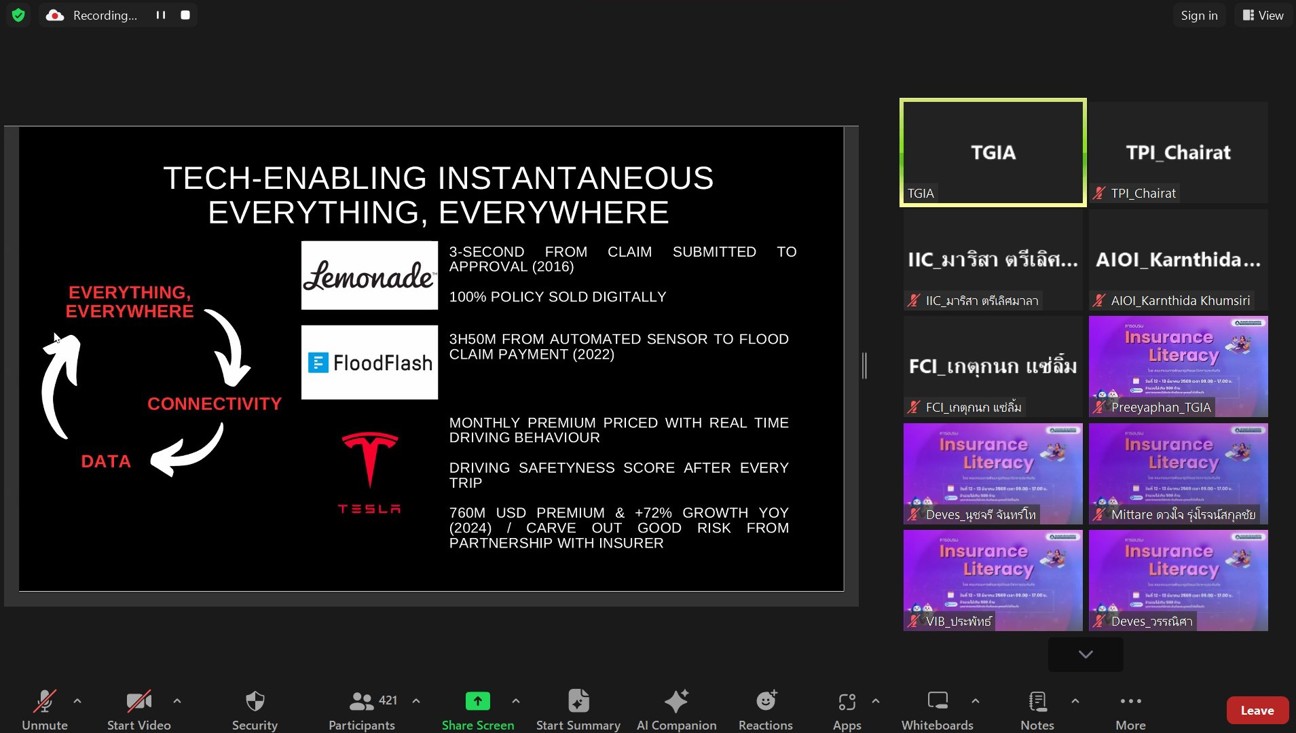This screenshot has width=1296, height=733.
Task: Click the slide title 'TECH-ENABLING INSTANTANEOUS'
Action: [438, 178]
